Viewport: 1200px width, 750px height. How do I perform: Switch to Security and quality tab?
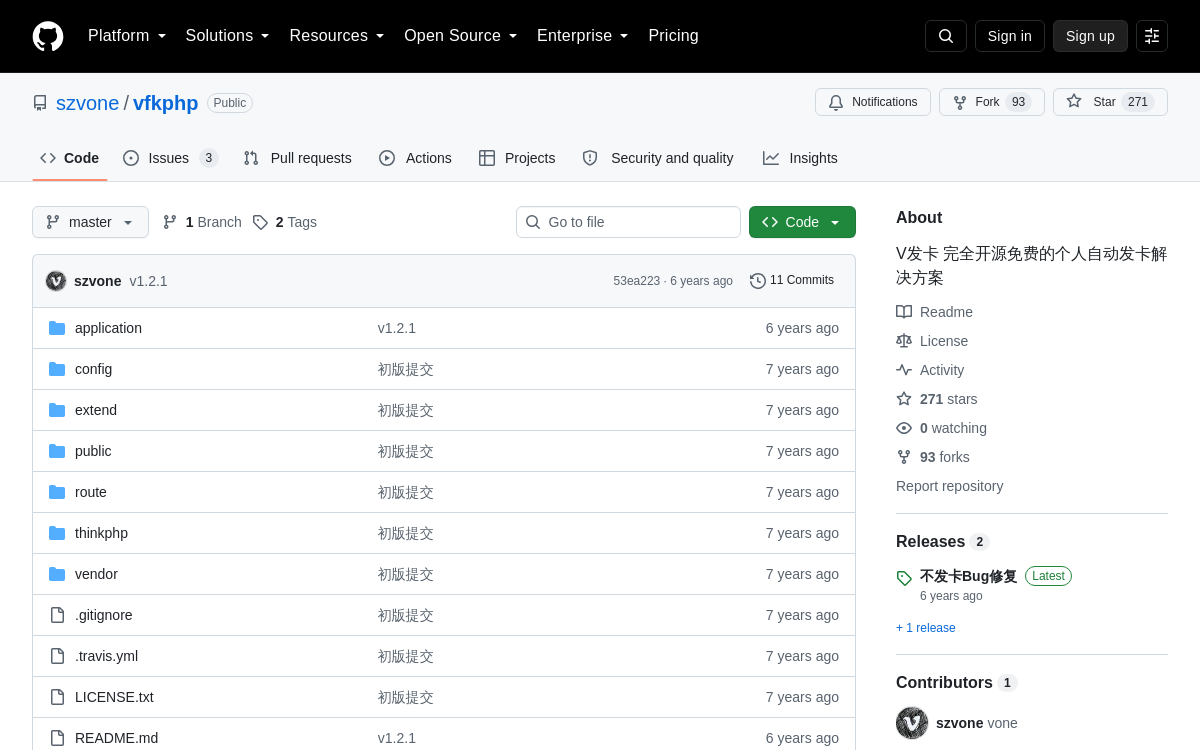click(658, 158)
